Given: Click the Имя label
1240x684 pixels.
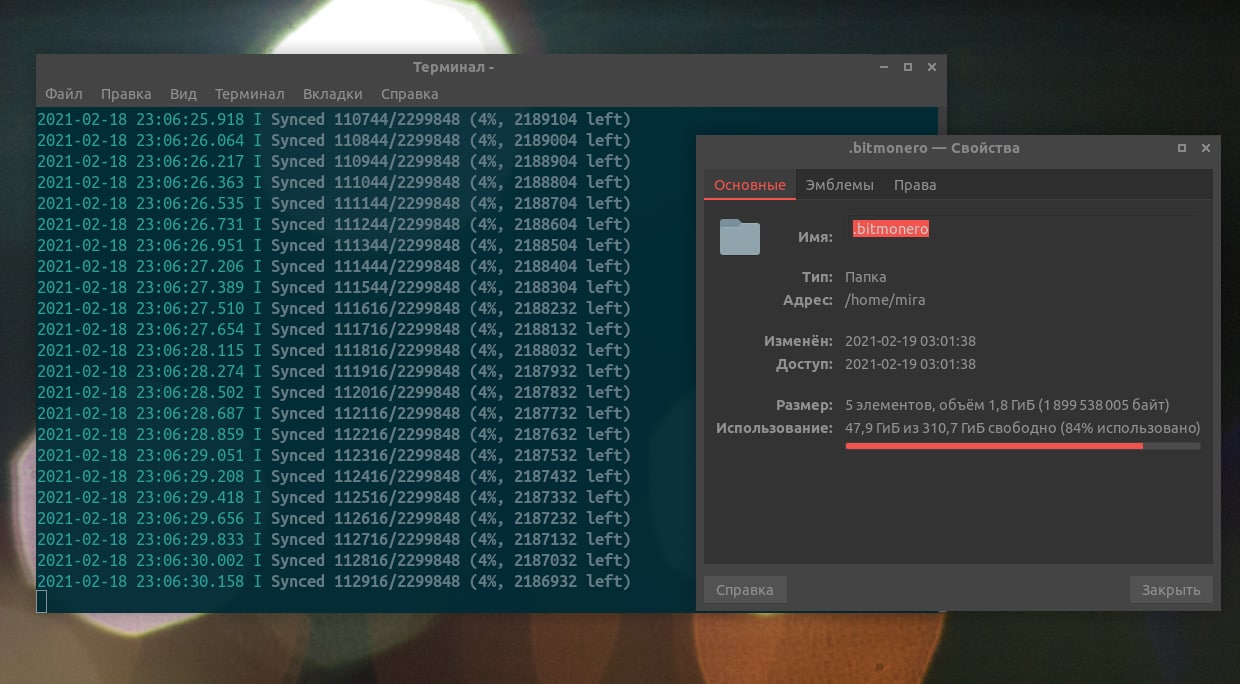Looking at the screenshot, I should (x=815, y=237).
